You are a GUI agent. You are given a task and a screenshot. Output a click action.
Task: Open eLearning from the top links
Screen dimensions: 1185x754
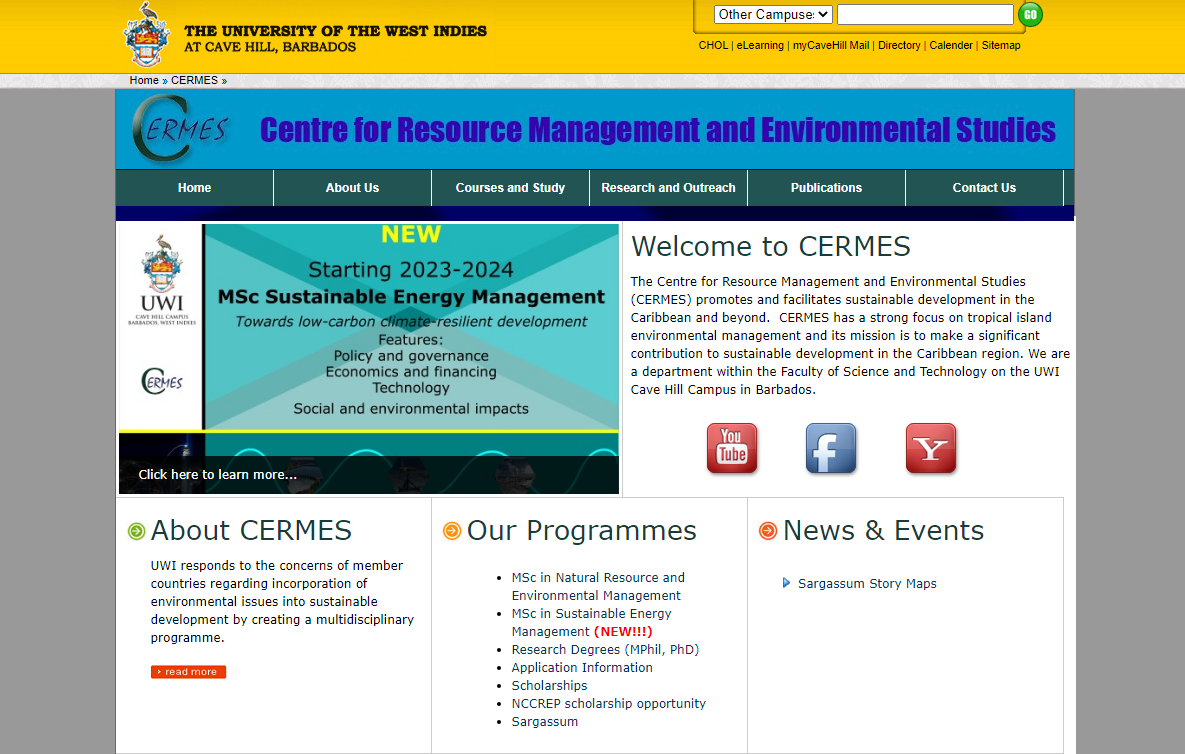pyautogui.click(x=760, y=45)
